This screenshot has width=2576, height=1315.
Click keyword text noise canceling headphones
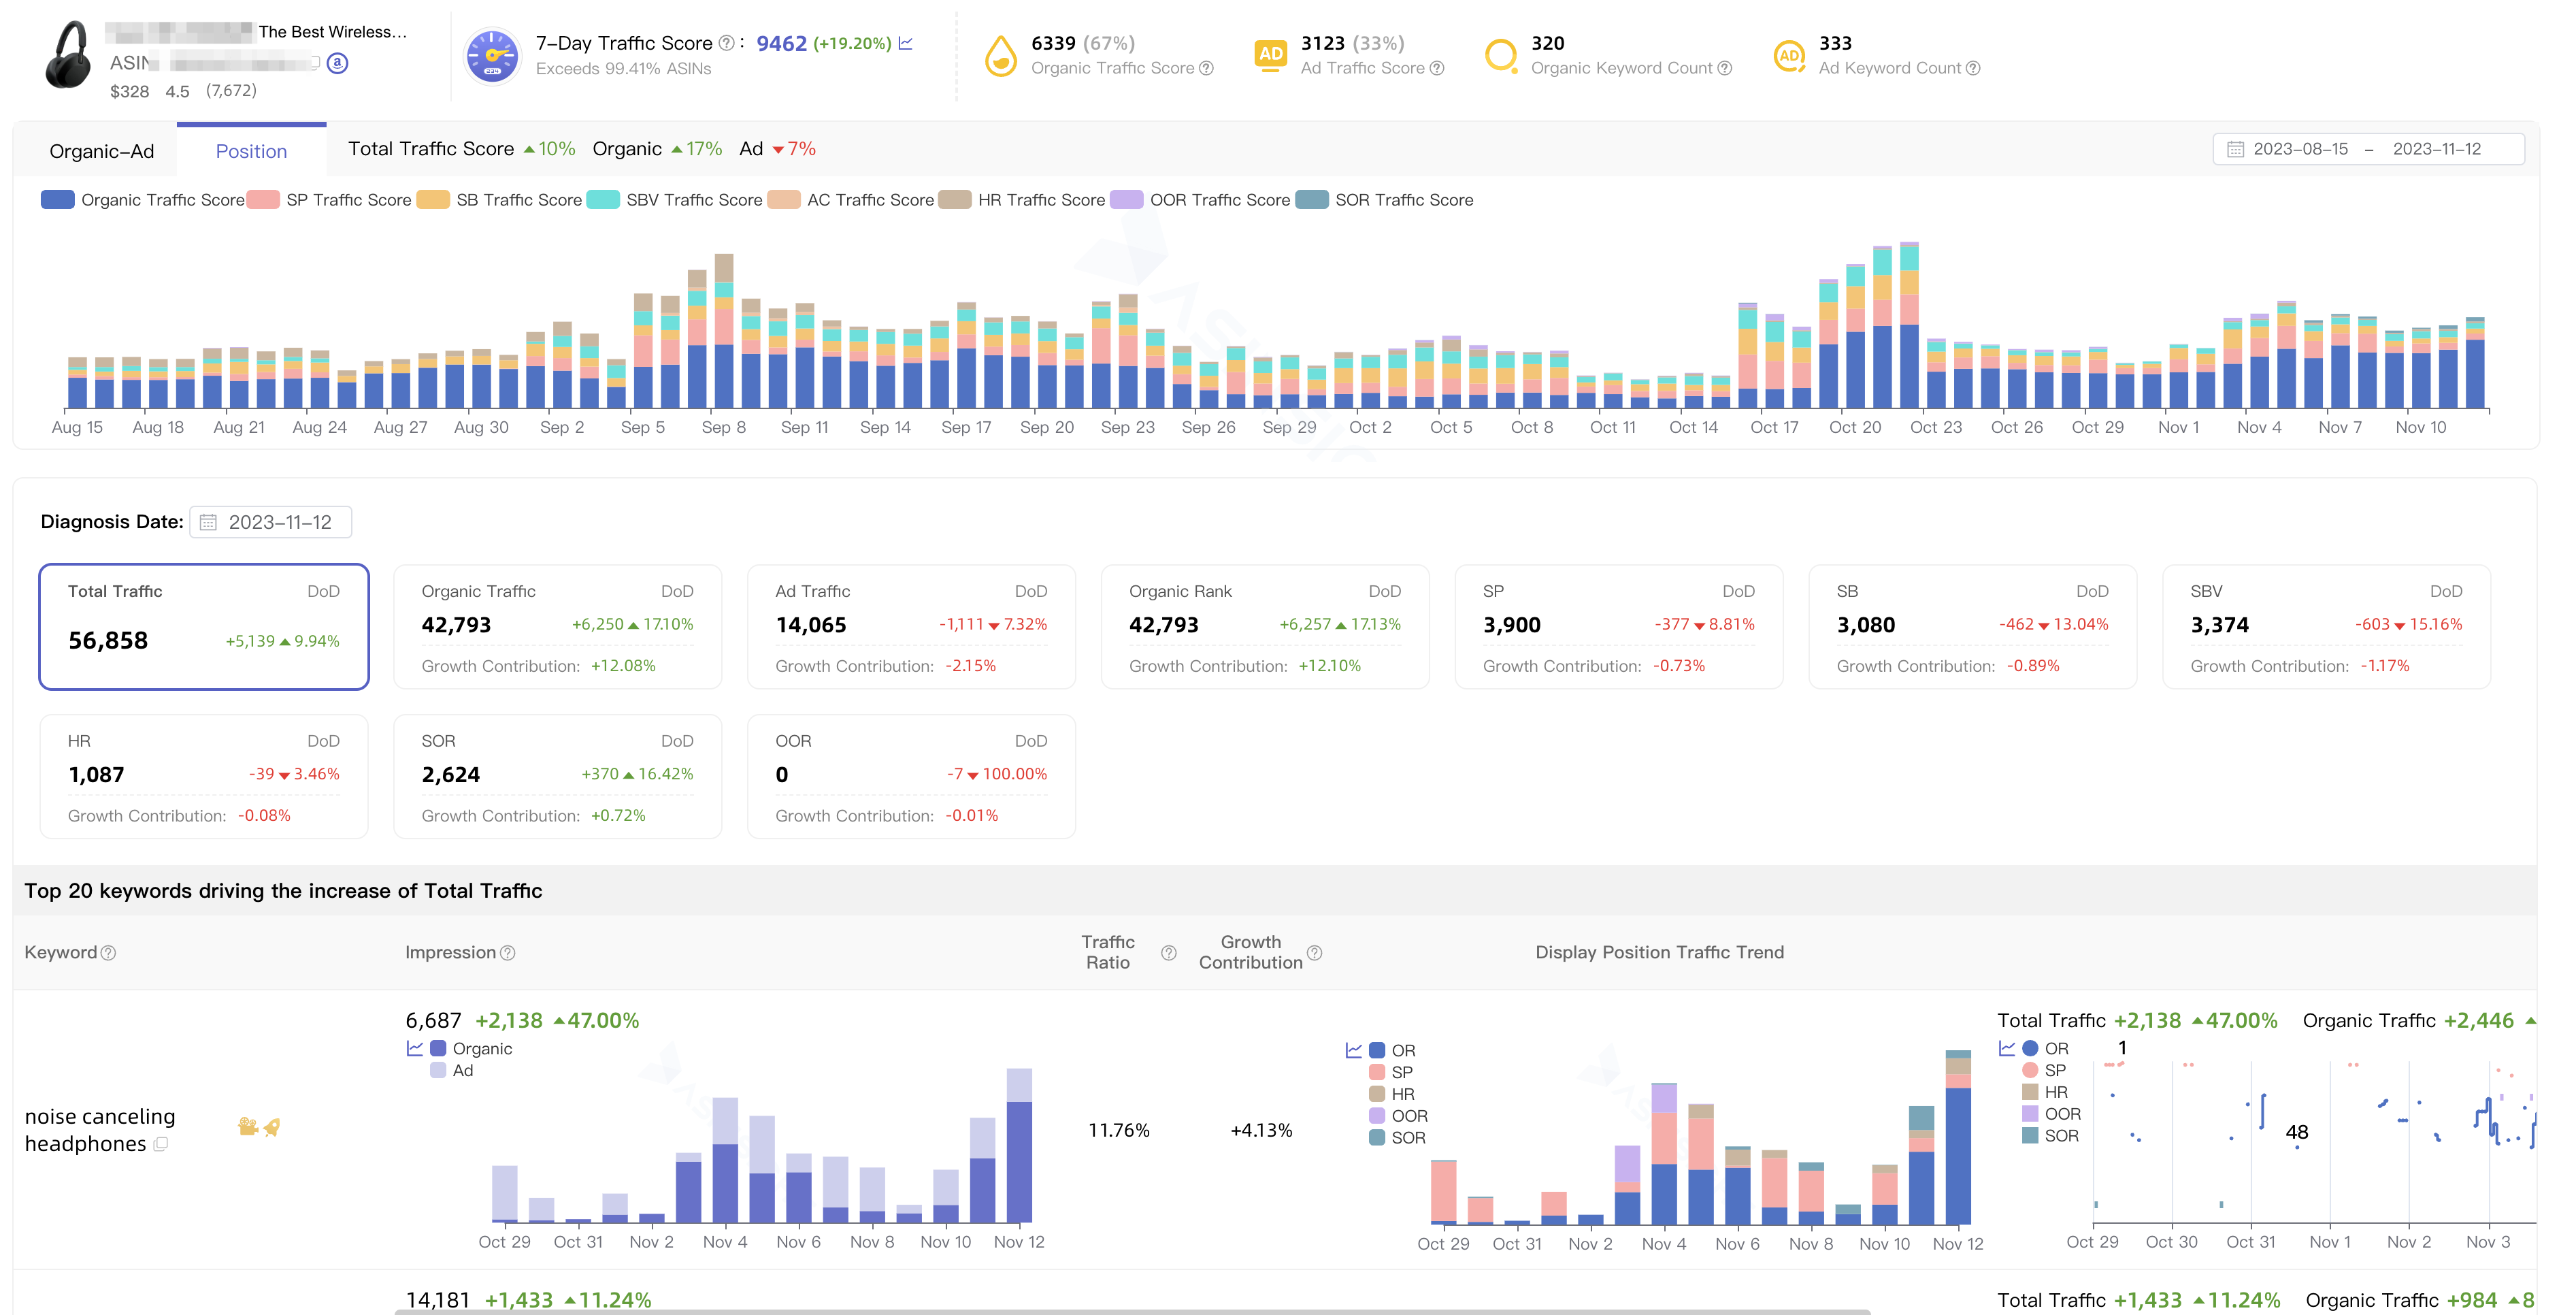(100, 1130)
